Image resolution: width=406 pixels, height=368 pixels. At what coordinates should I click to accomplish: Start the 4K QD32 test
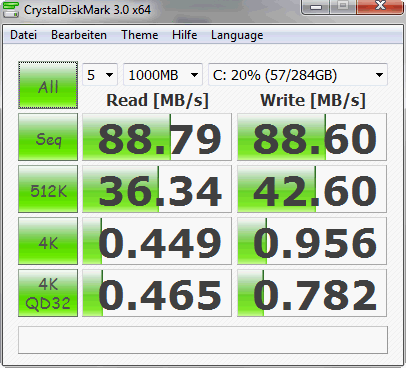pyautogui.click(x=48, y=293)
